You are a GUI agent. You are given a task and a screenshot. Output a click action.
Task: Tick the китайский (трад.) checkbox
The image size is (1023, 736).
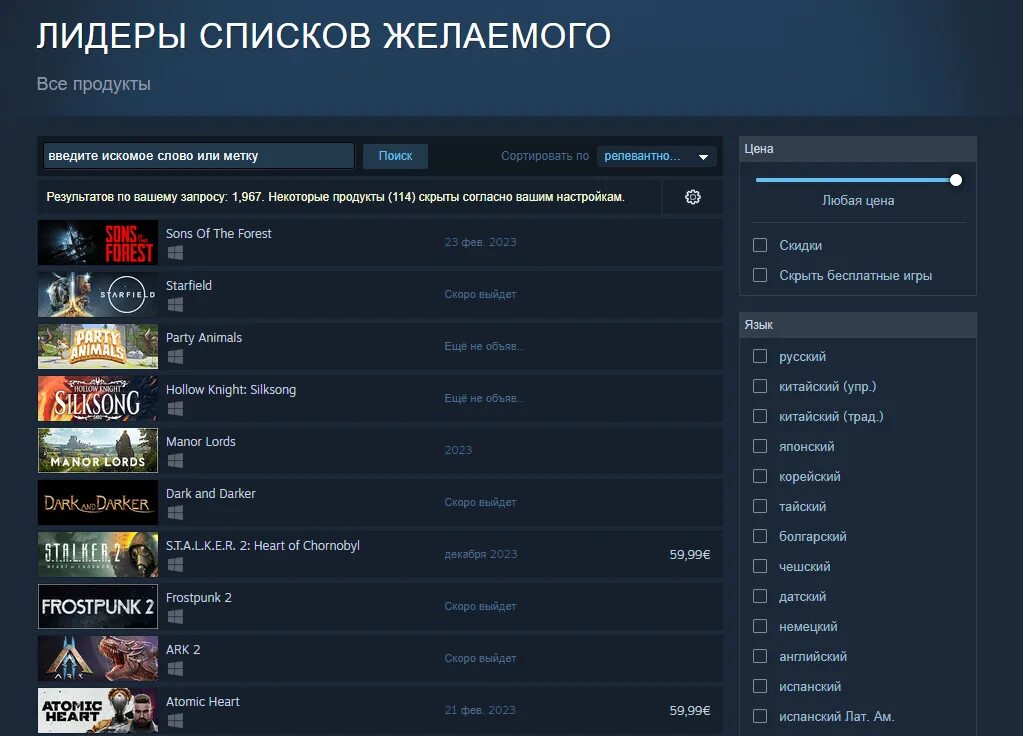pyautogui.click(x=760, y=416)
